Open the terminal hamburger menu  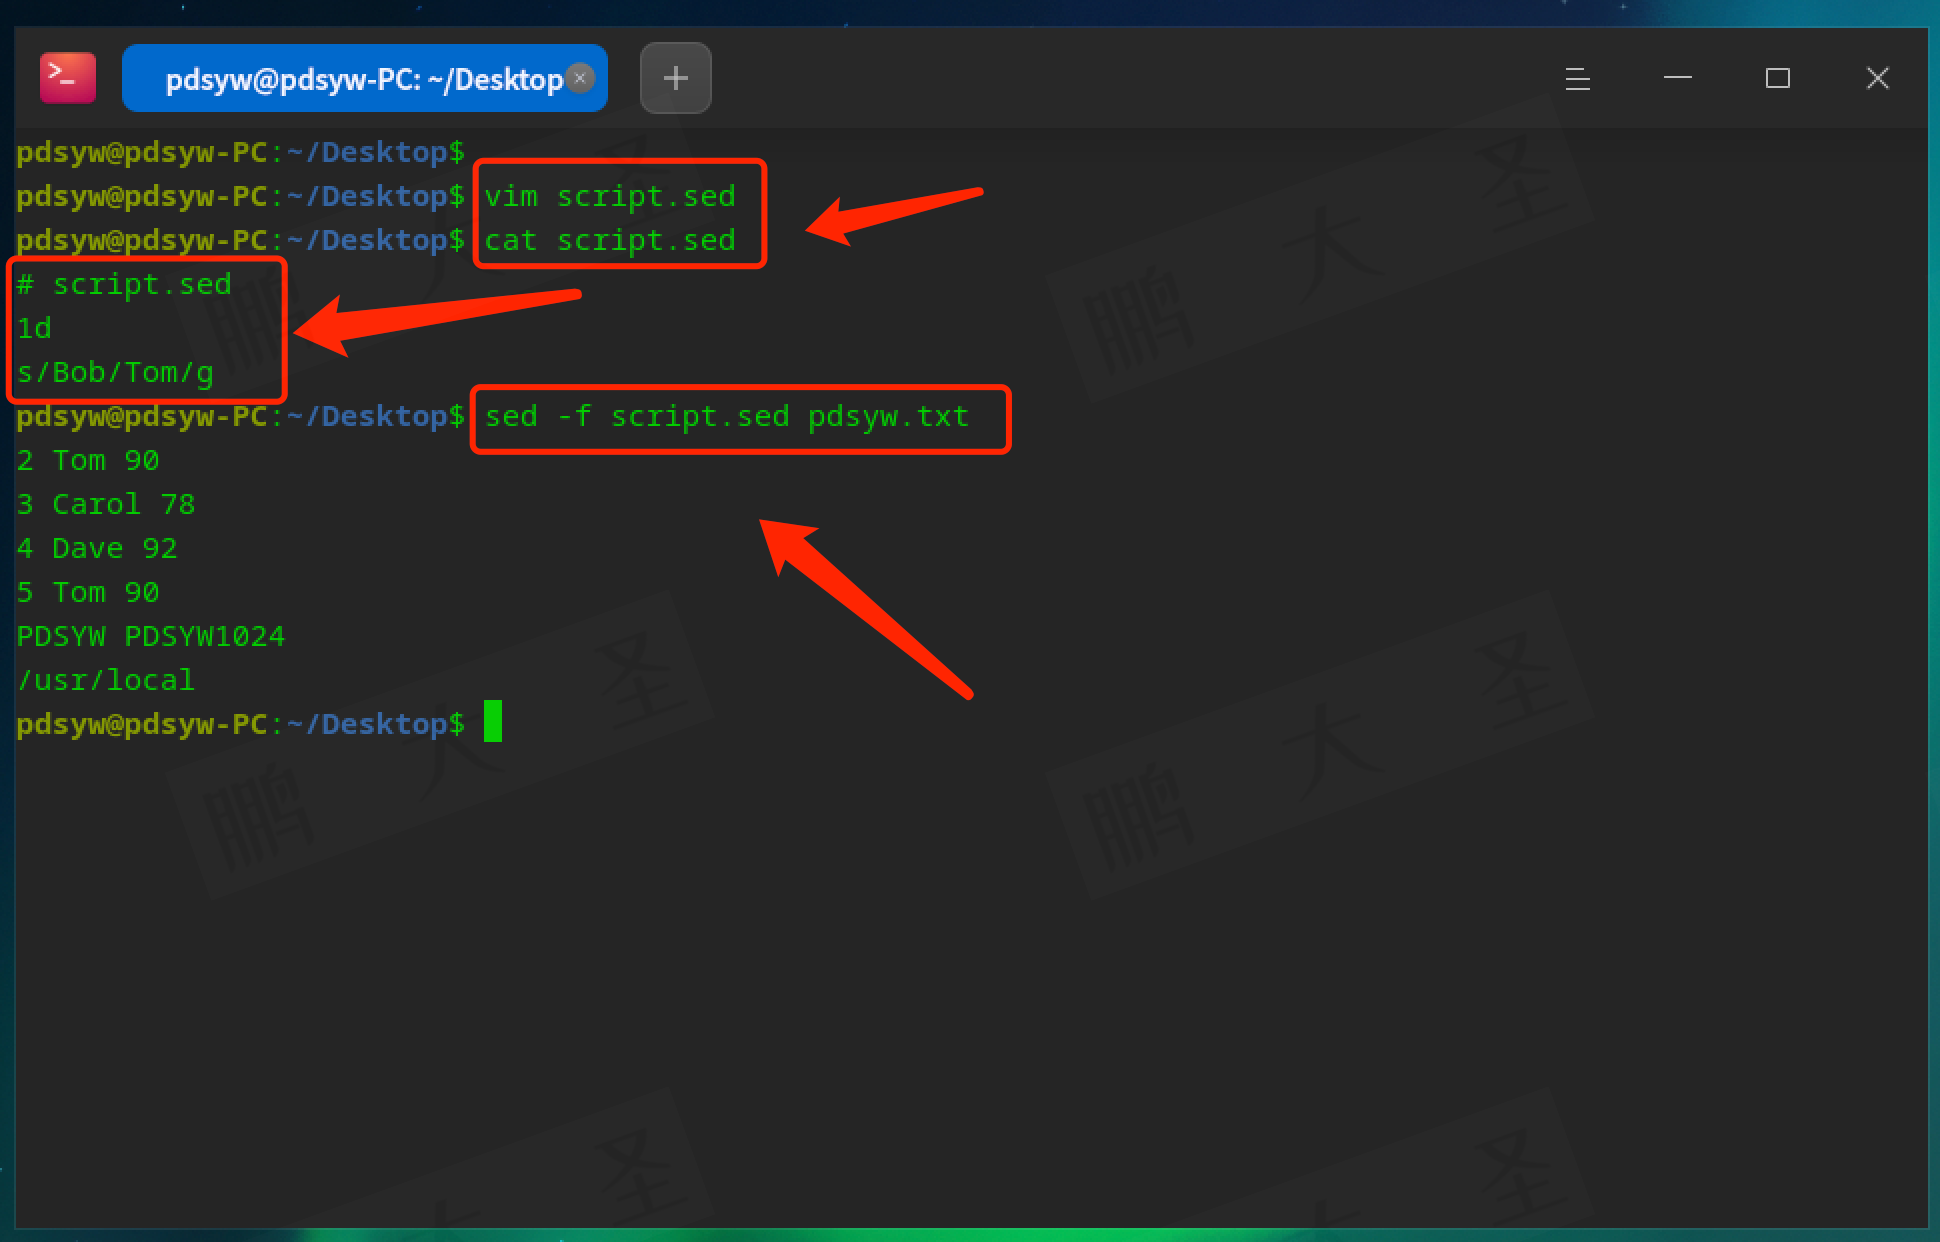[x=1577, y=78]
